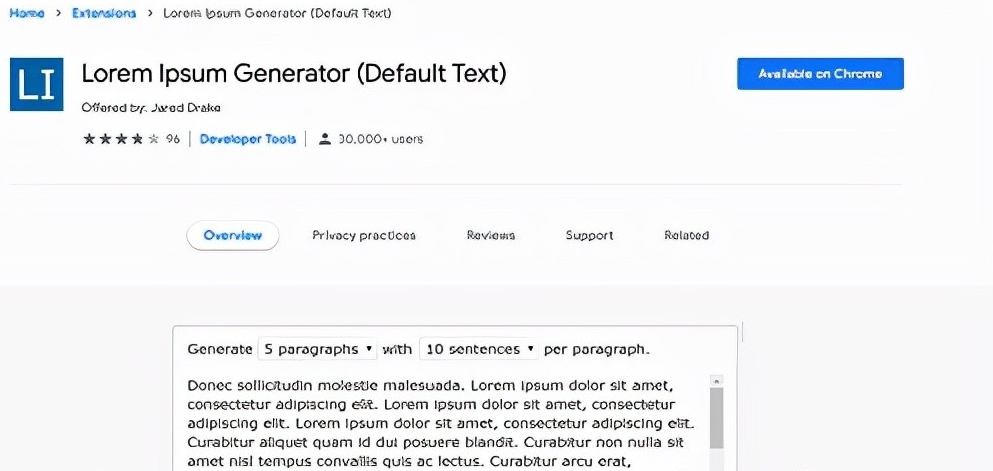Click the star rating icons
The width and height of the screenshot is (993, 471).
point(121,139)
